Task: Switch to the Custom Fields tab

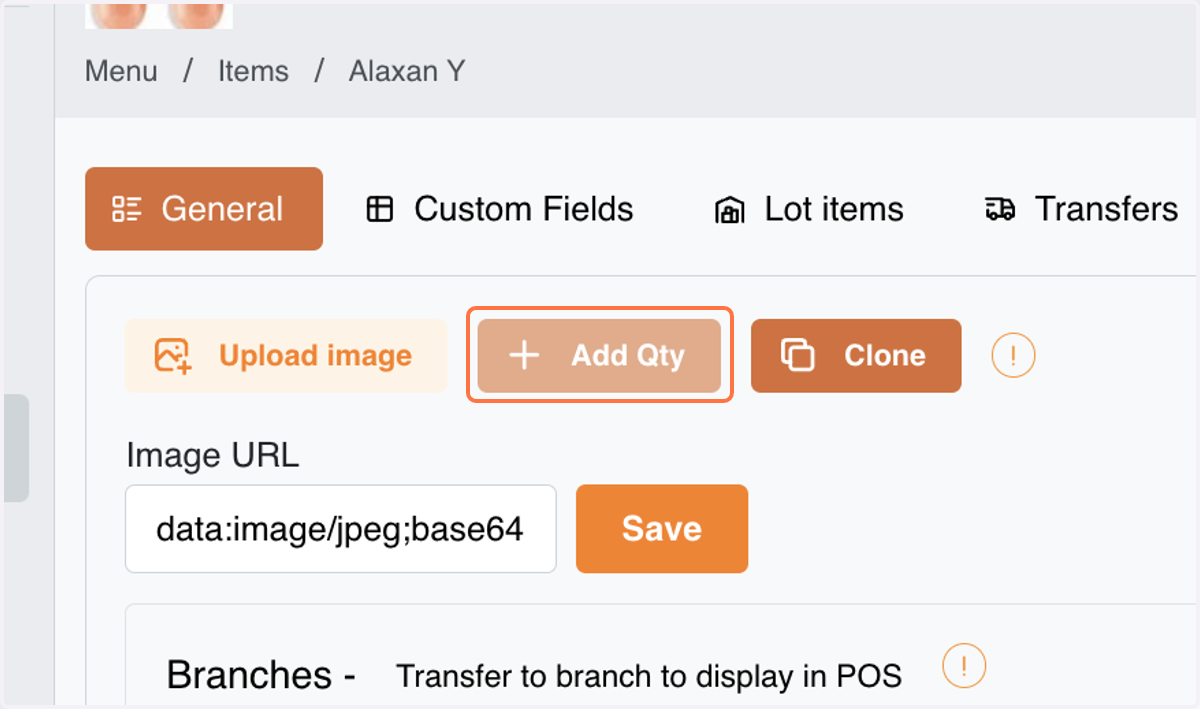Action: click(x=500, y=209)
